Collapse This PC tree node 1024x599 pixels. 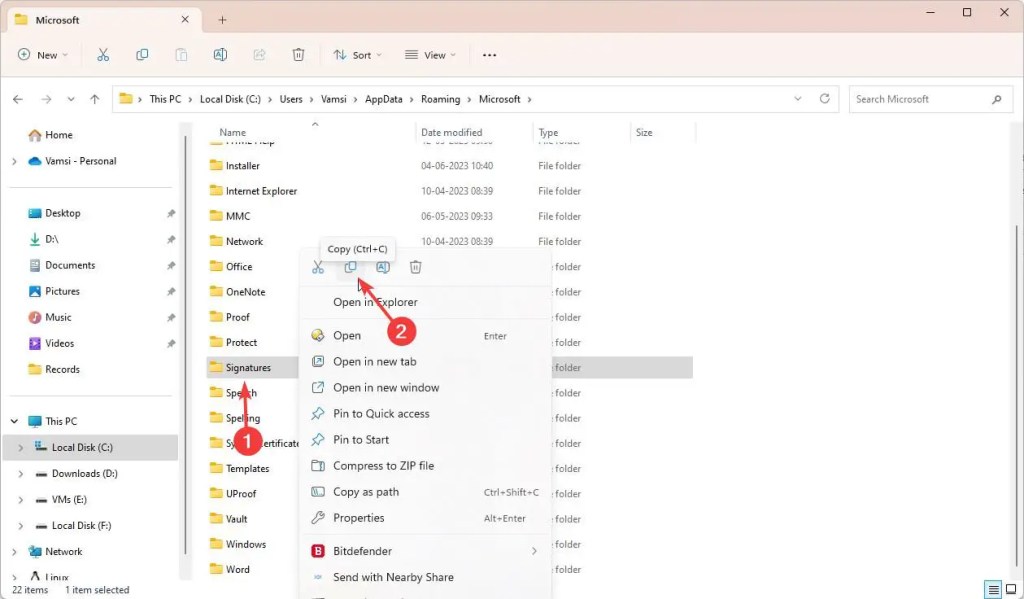pos(14,421)
